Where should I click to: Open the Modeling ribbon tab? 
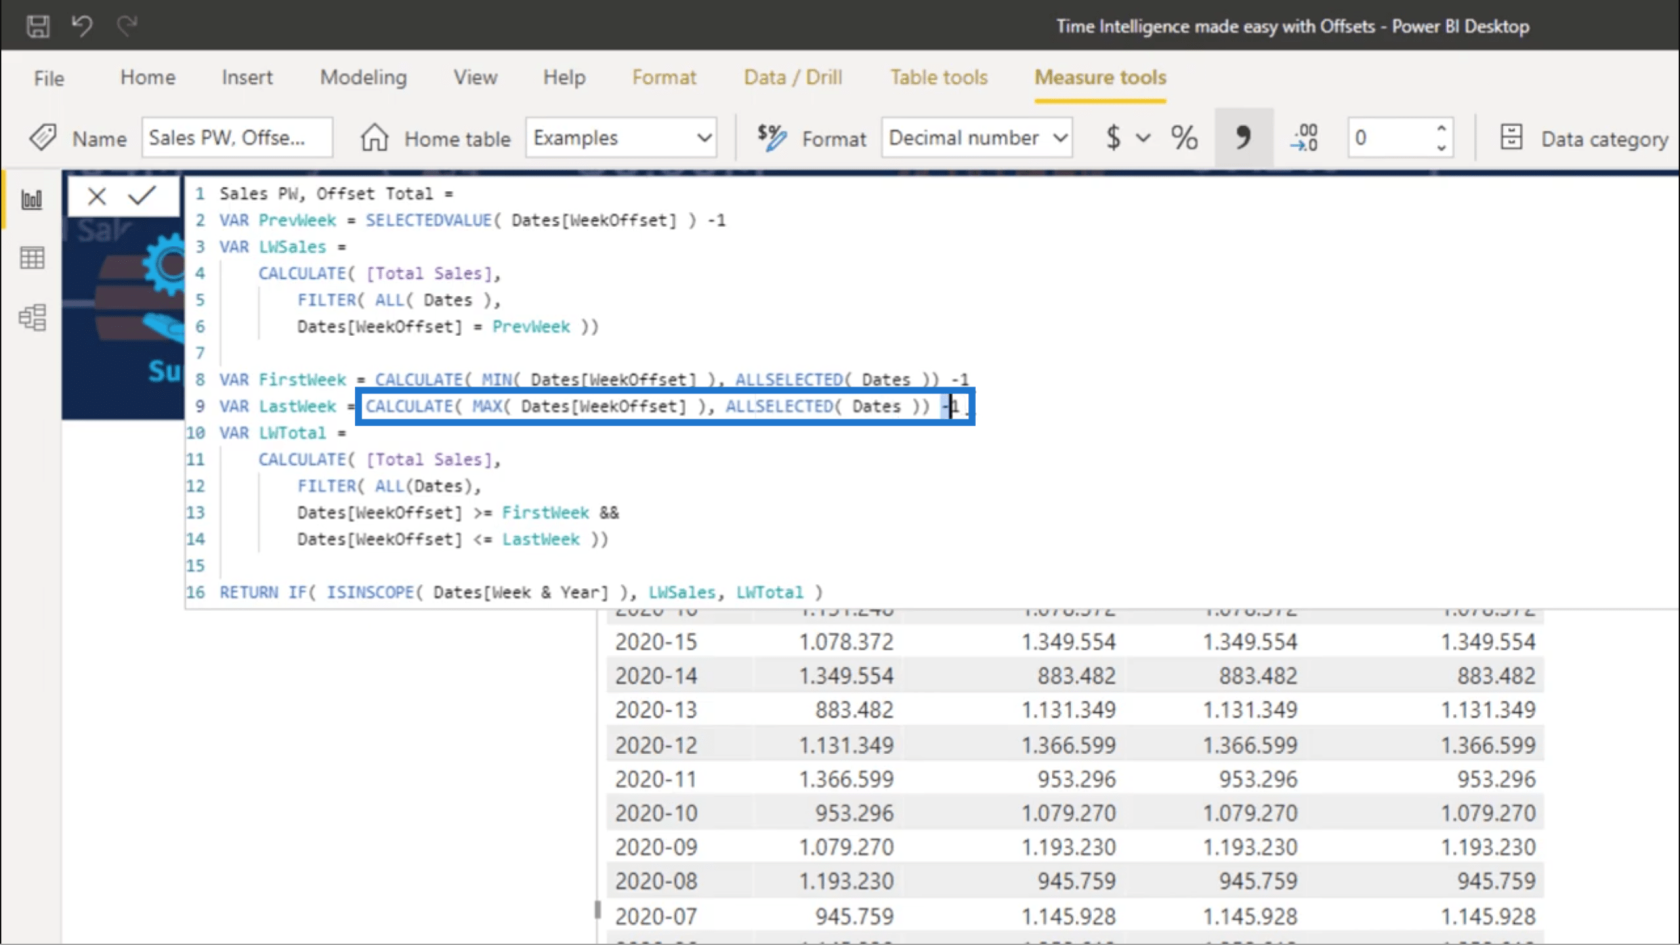point(363,77)
